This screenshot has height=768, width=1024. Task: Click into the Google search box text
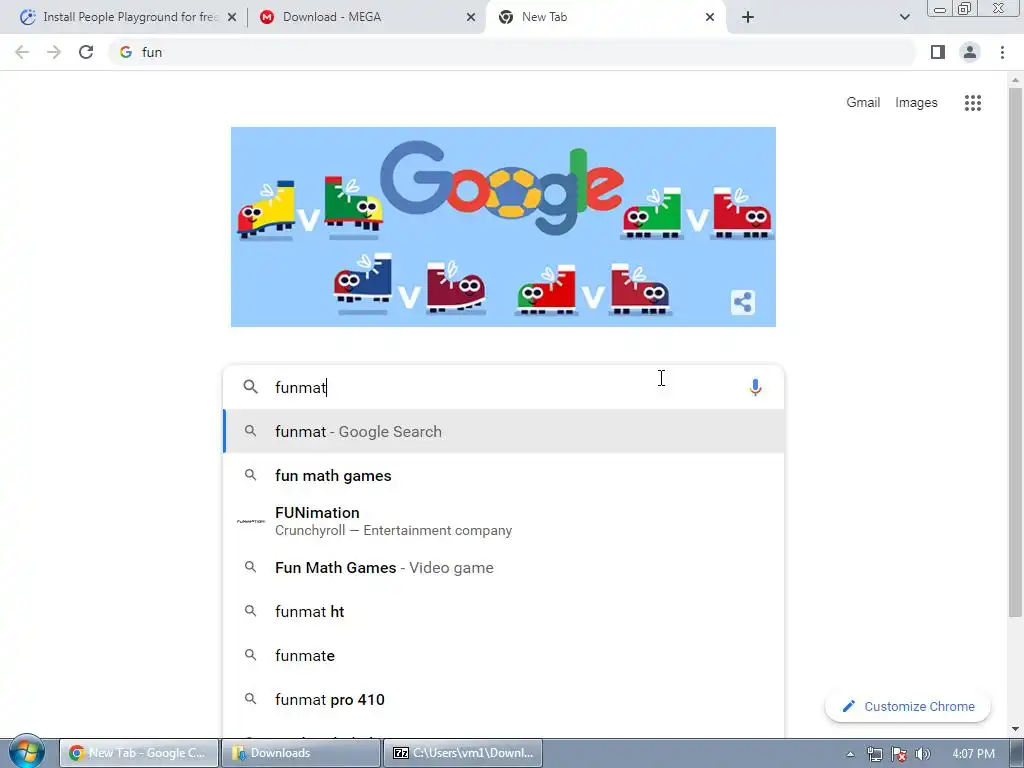(x=503, y=387)
